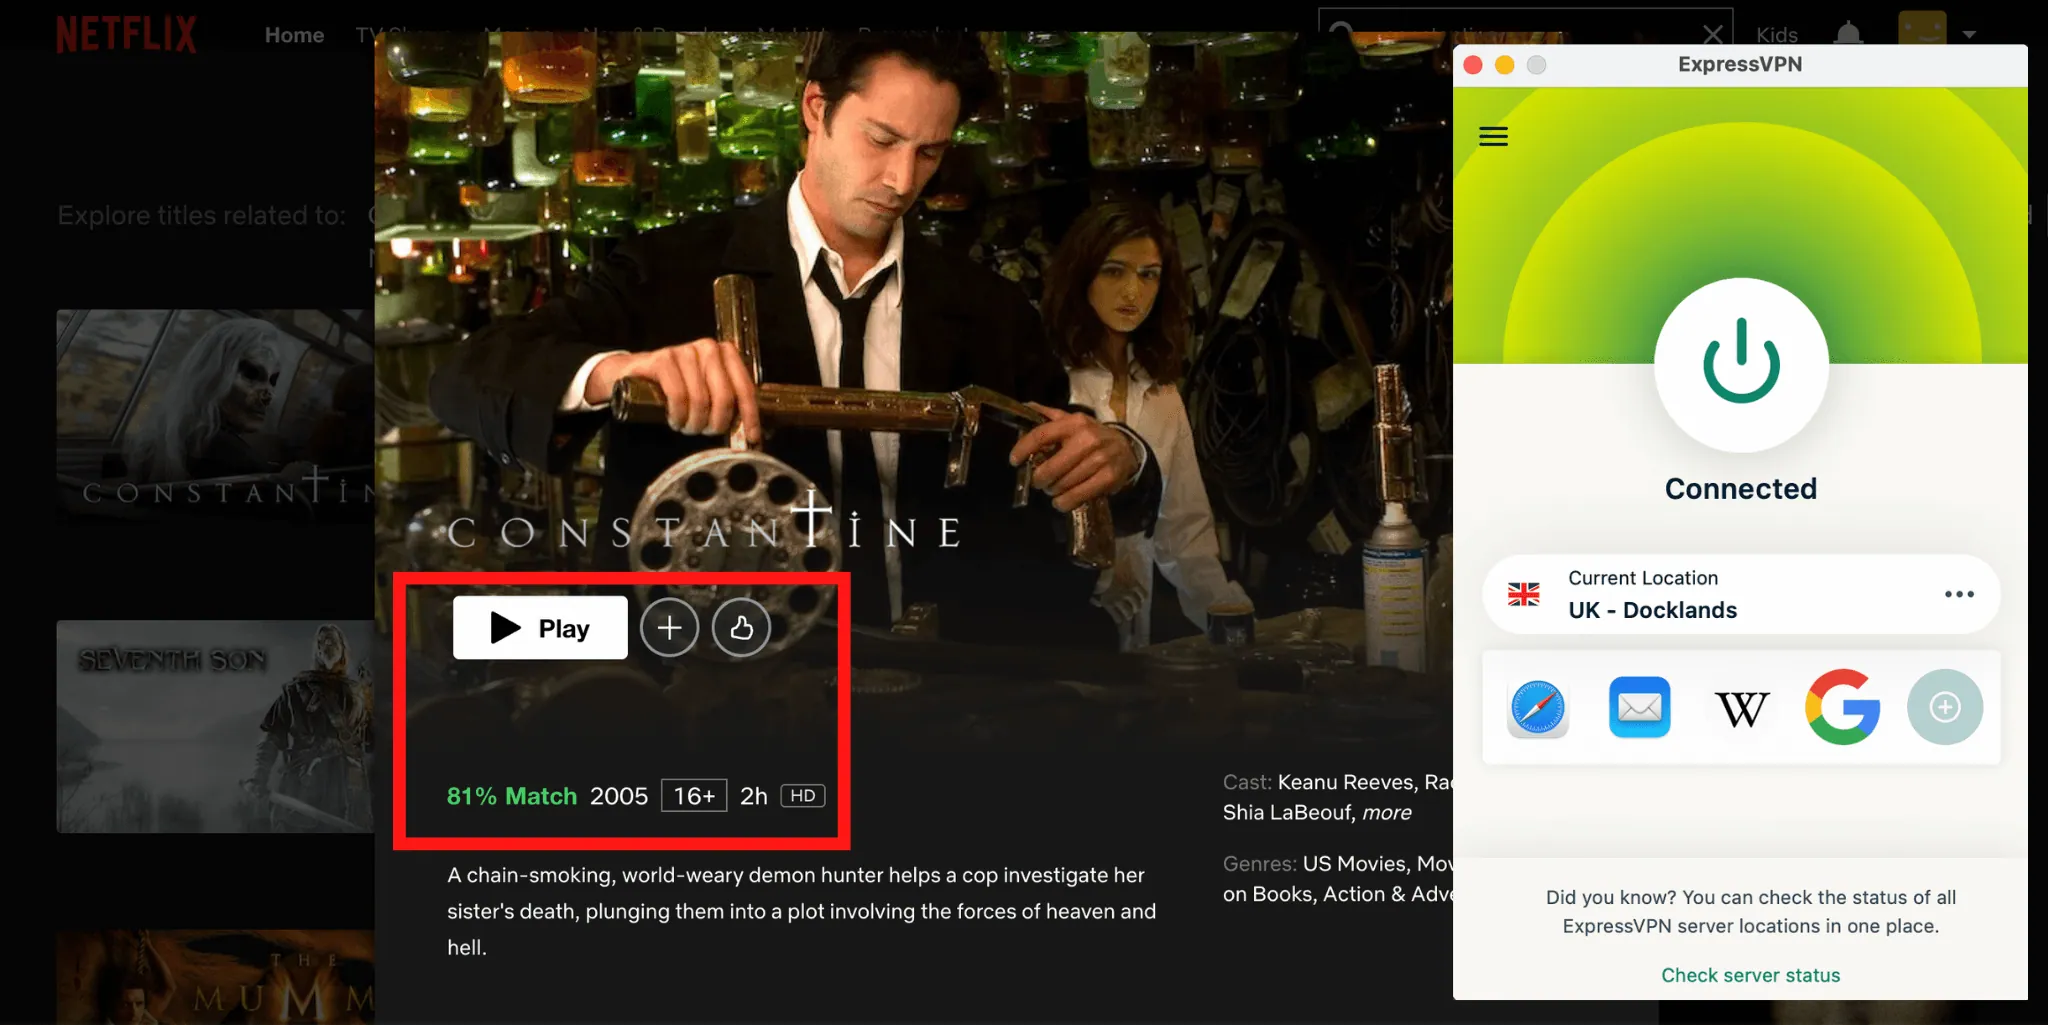Expand the Netflix profile dropdown arrow

(1969, 35)
